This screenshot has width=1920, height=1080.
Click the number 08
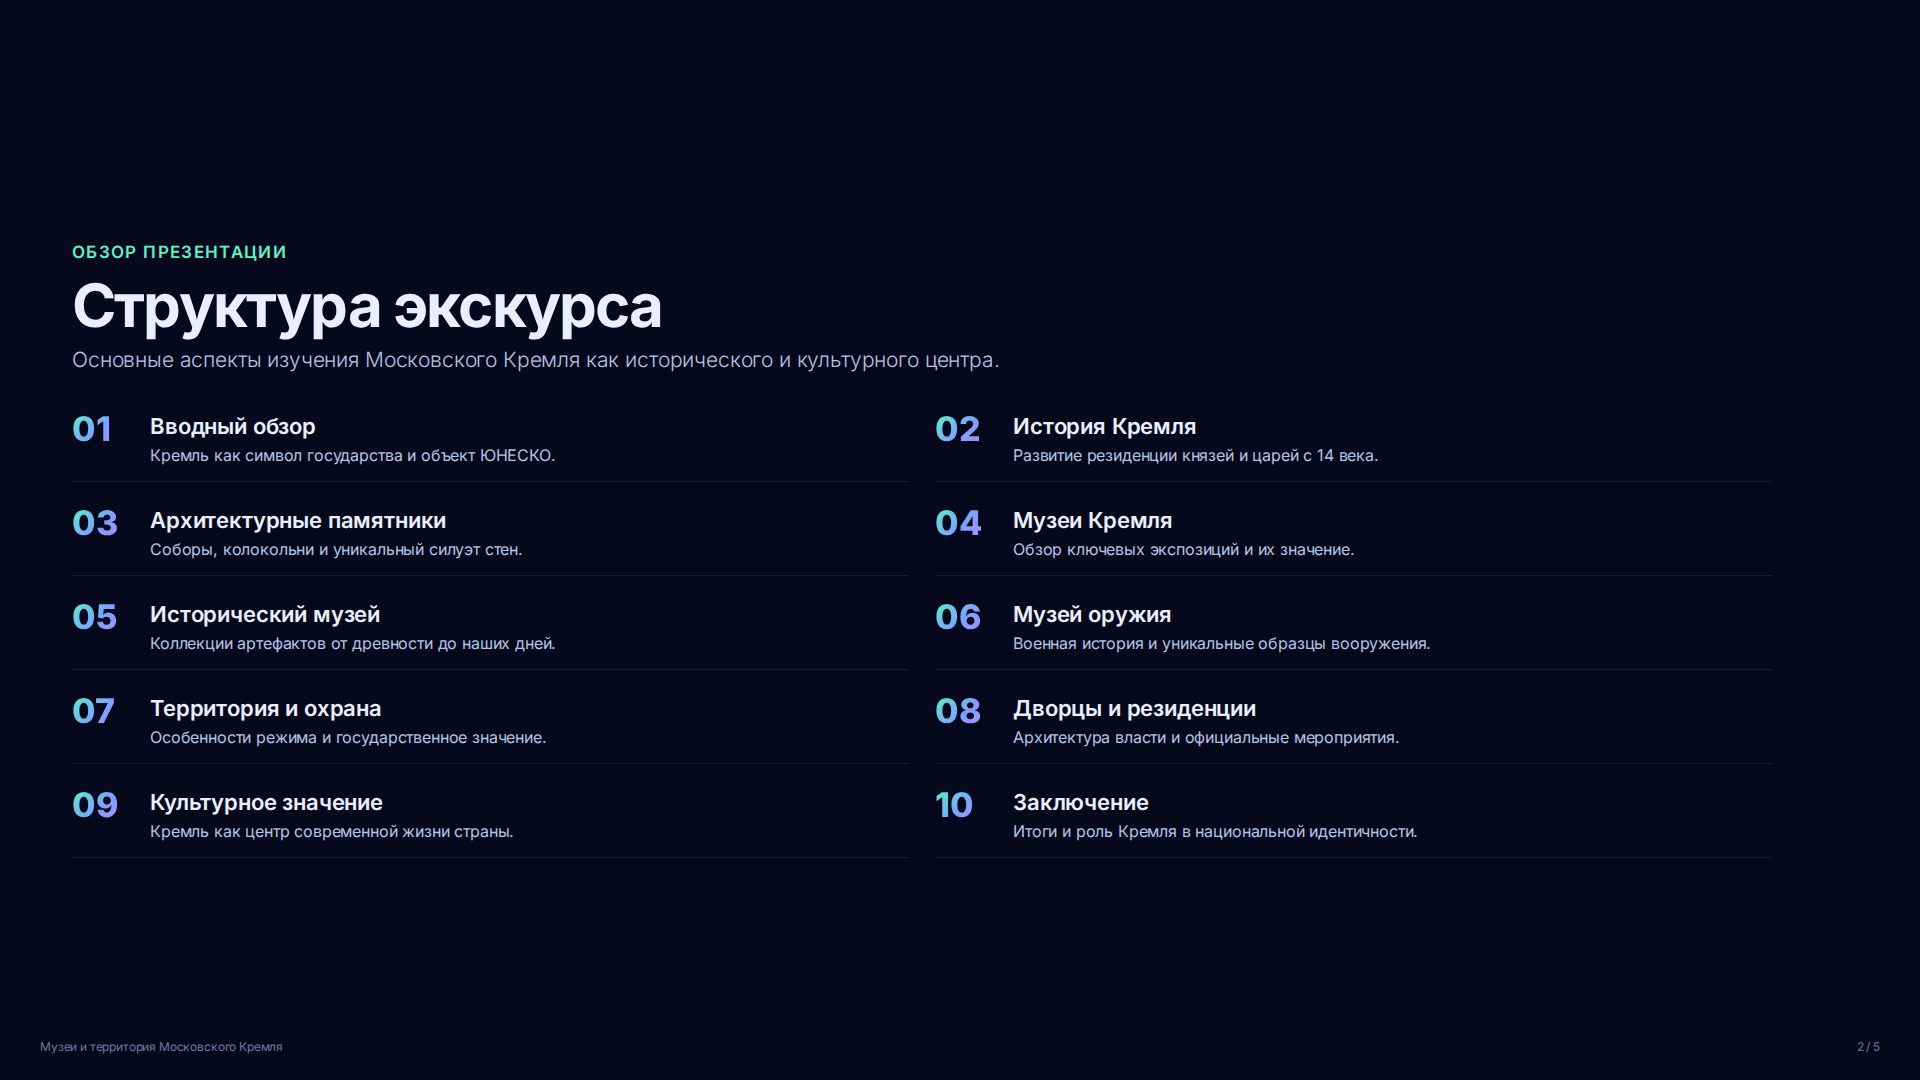[x=957, y=711]
